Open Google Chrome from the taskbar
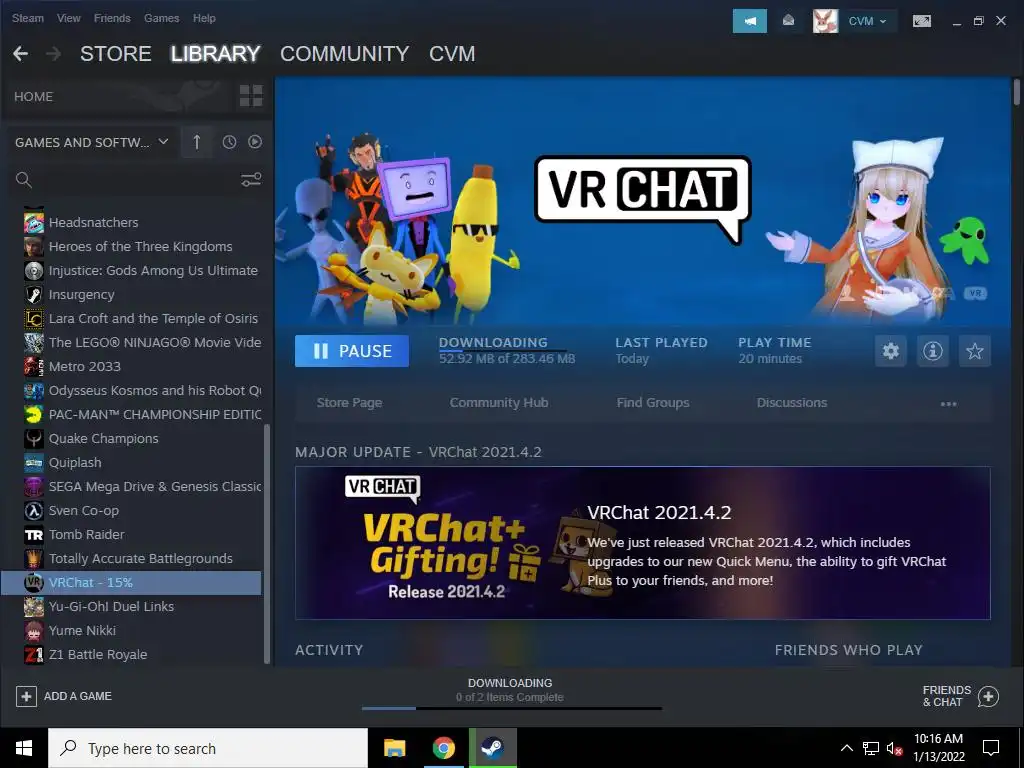Viewport: 1024px width, 768px height. (x=443, y=748)
